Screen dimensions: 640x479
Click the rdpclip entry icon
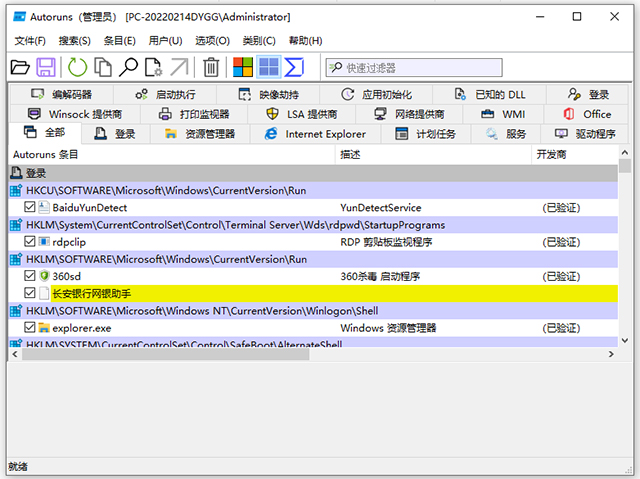click(x=44, y=242)
